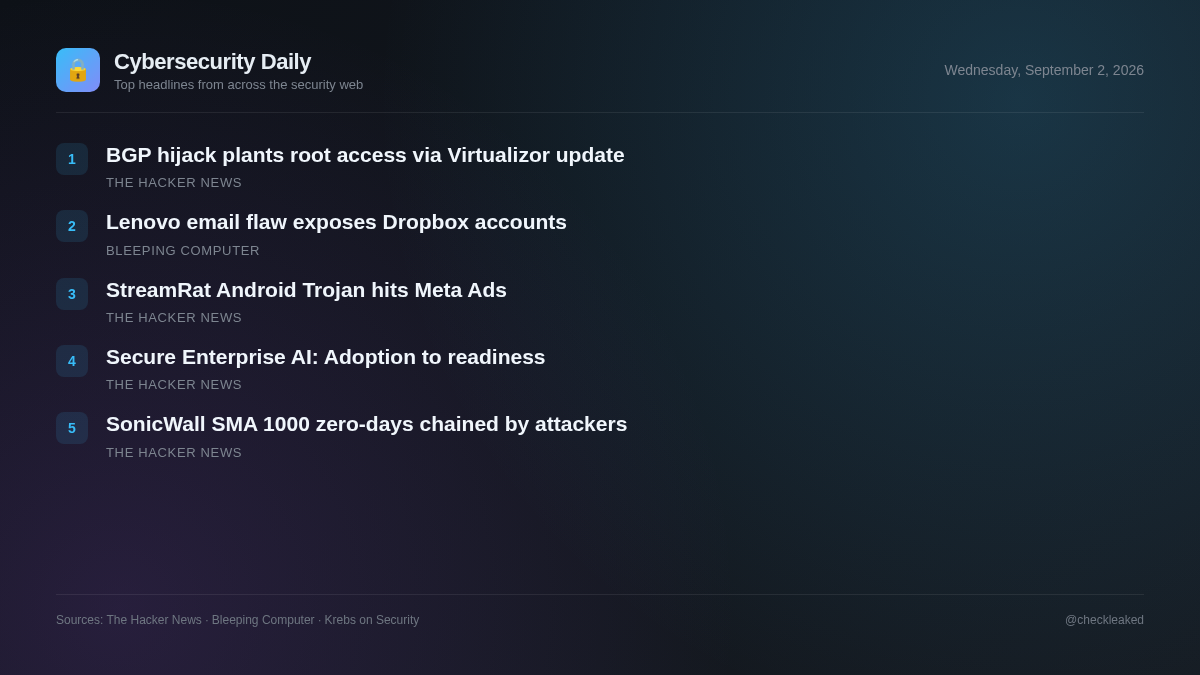Open the StreamRat Android Trojan headline

point(306,290)
